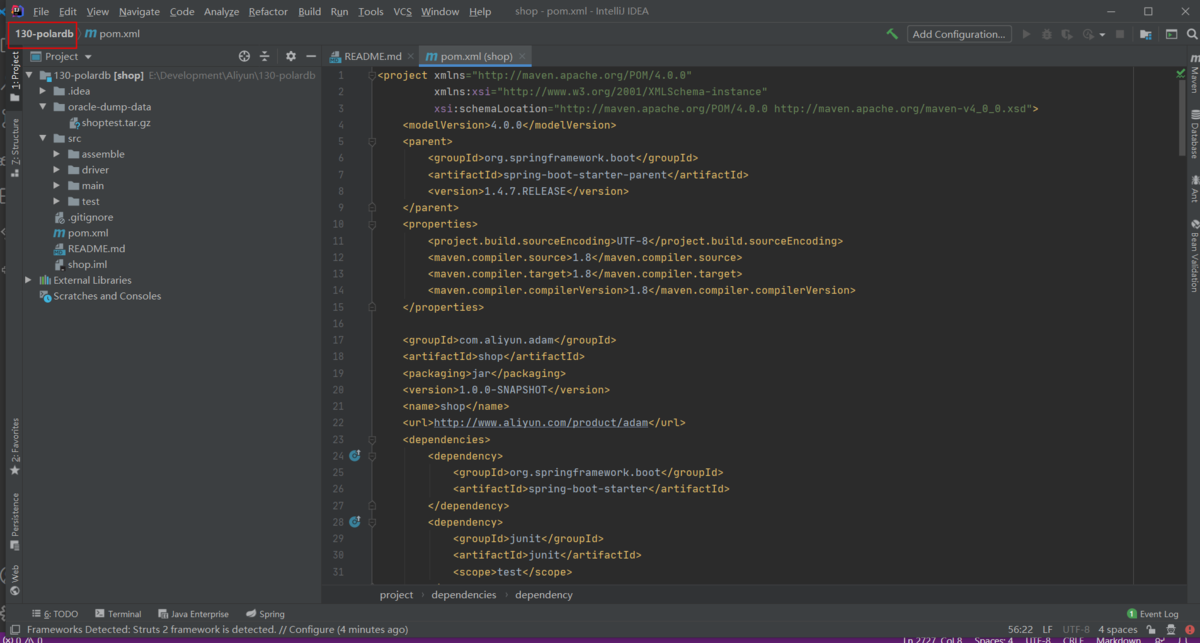Open the Refactor menu
Image resolution: width=1200 pixels, height=643 pixels.
point(268,11)
